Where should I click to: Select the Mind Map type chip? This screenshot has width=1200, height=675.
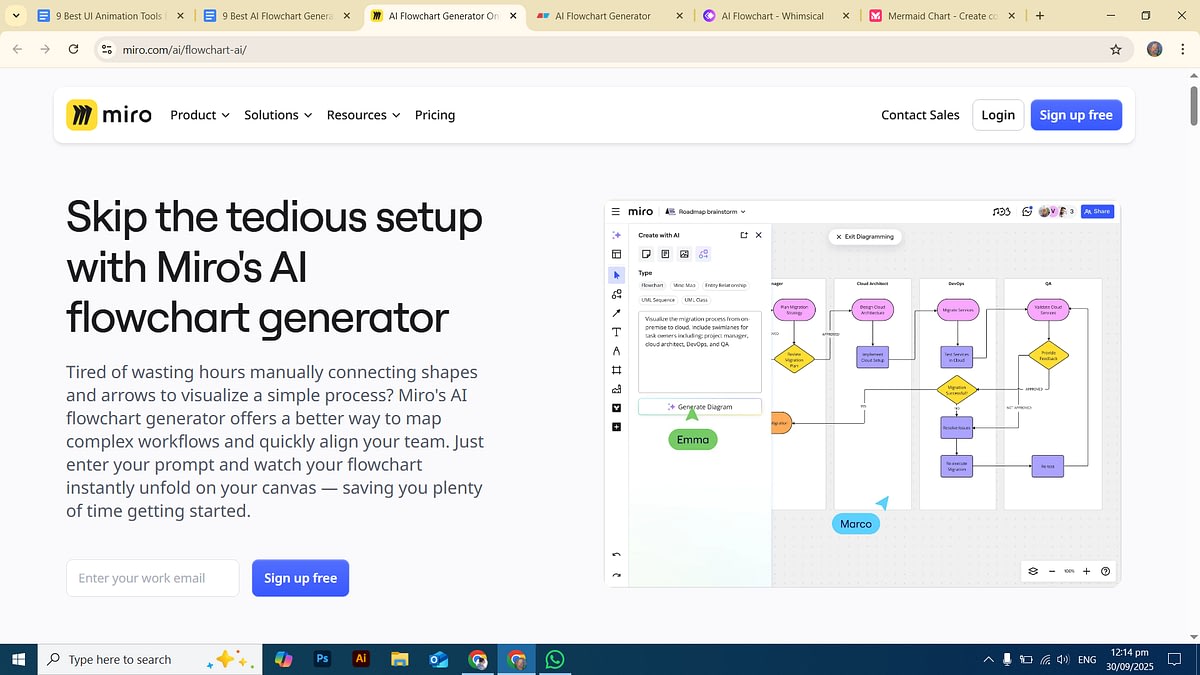click(684, 285)
